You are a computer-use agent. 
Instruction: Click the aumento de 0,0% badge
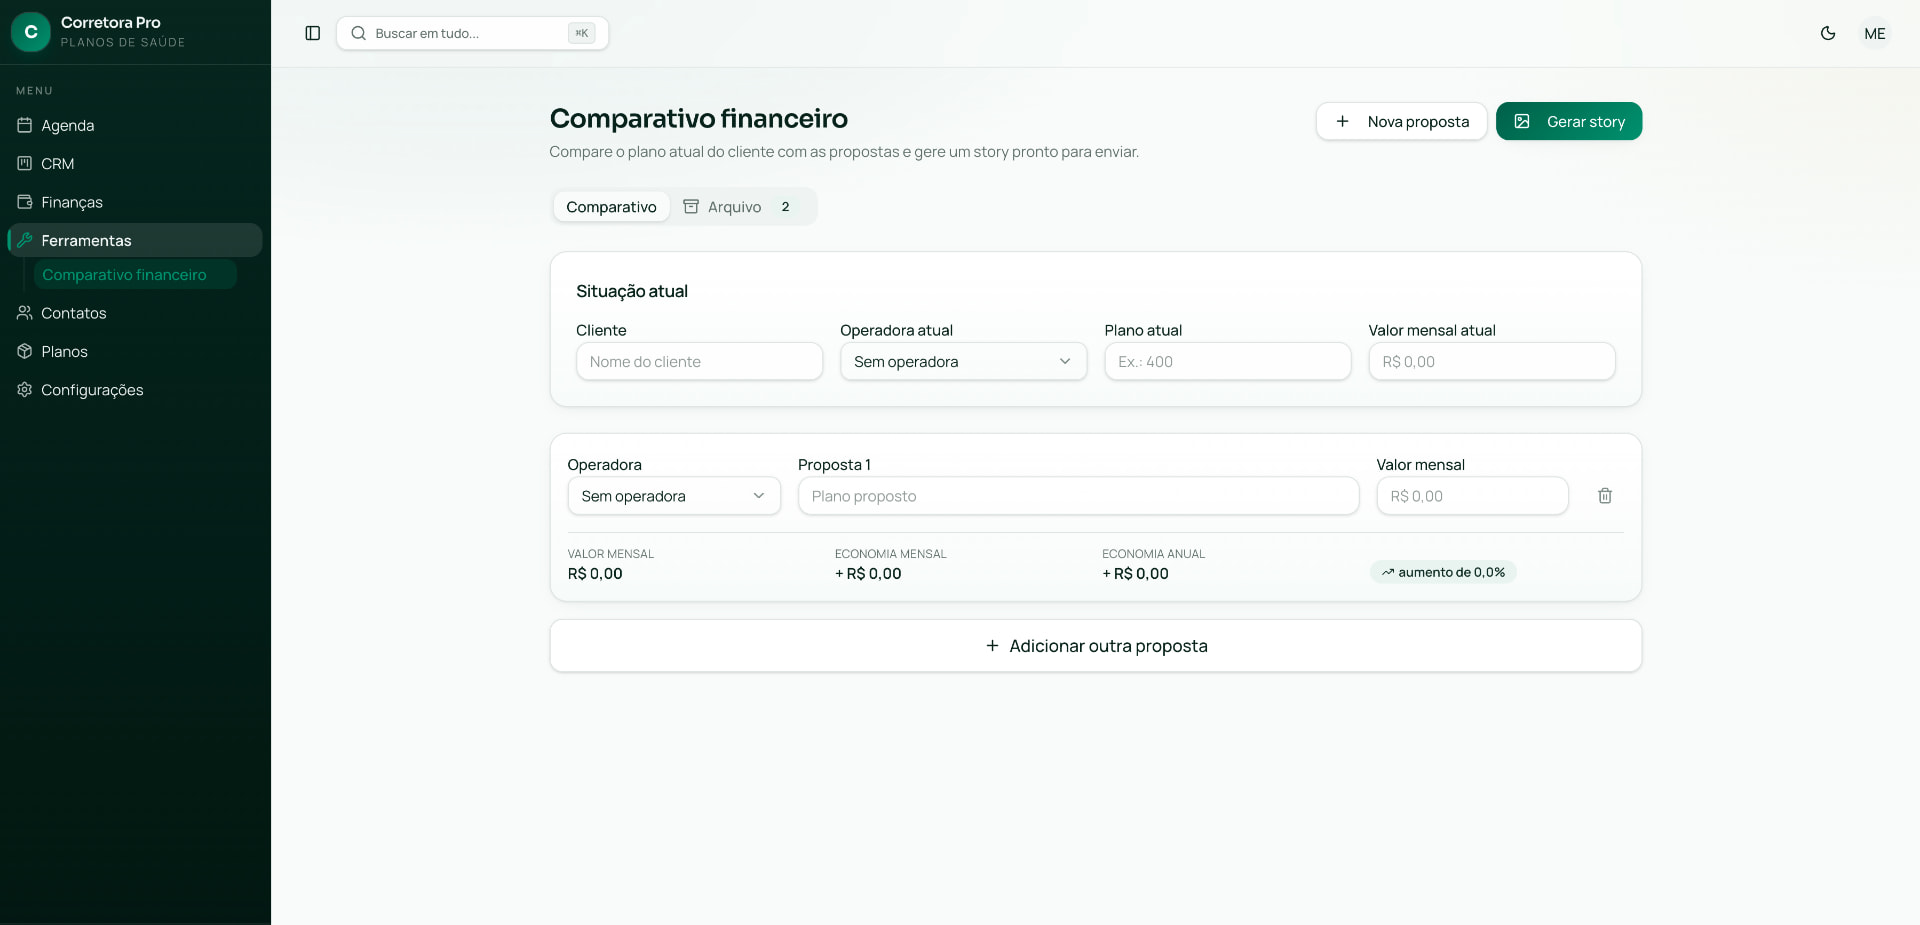pos(1443,572)
